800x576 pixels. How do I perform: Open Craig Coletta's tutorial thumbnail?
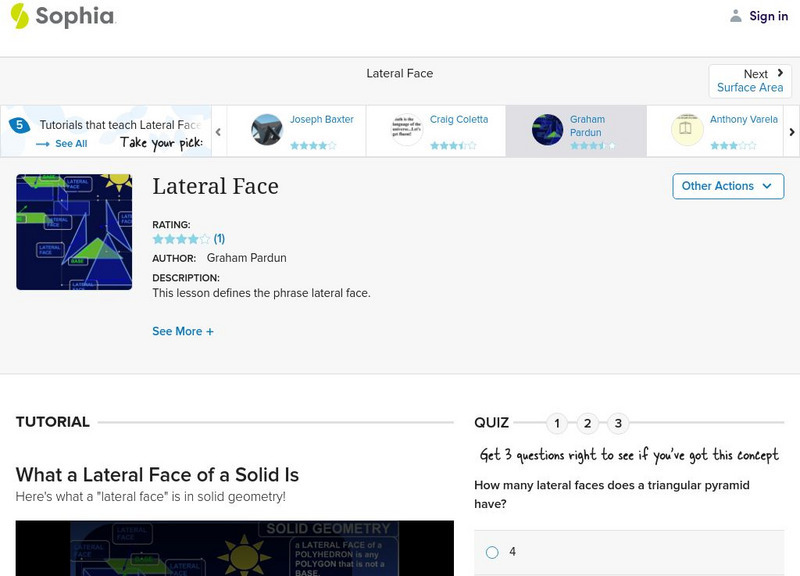406,129
